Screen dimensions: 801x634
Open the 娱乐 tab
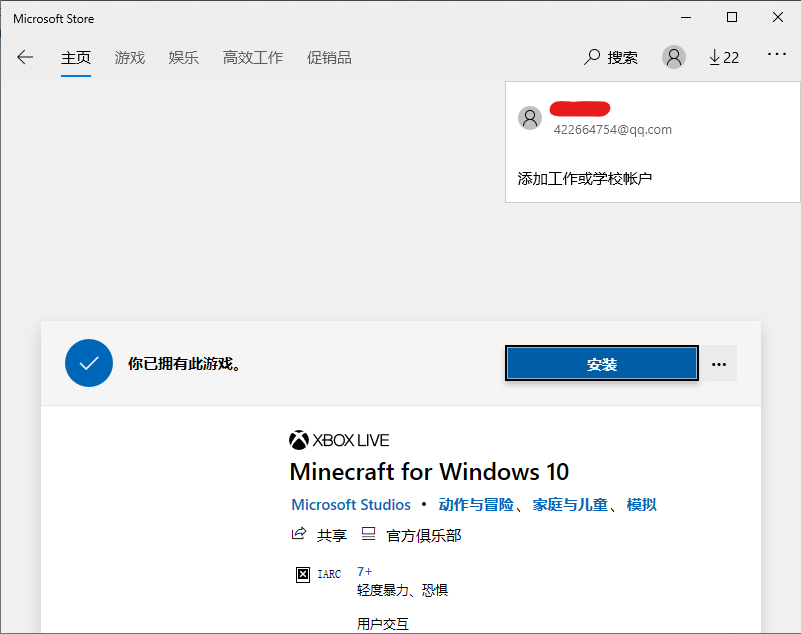(183, 58)
